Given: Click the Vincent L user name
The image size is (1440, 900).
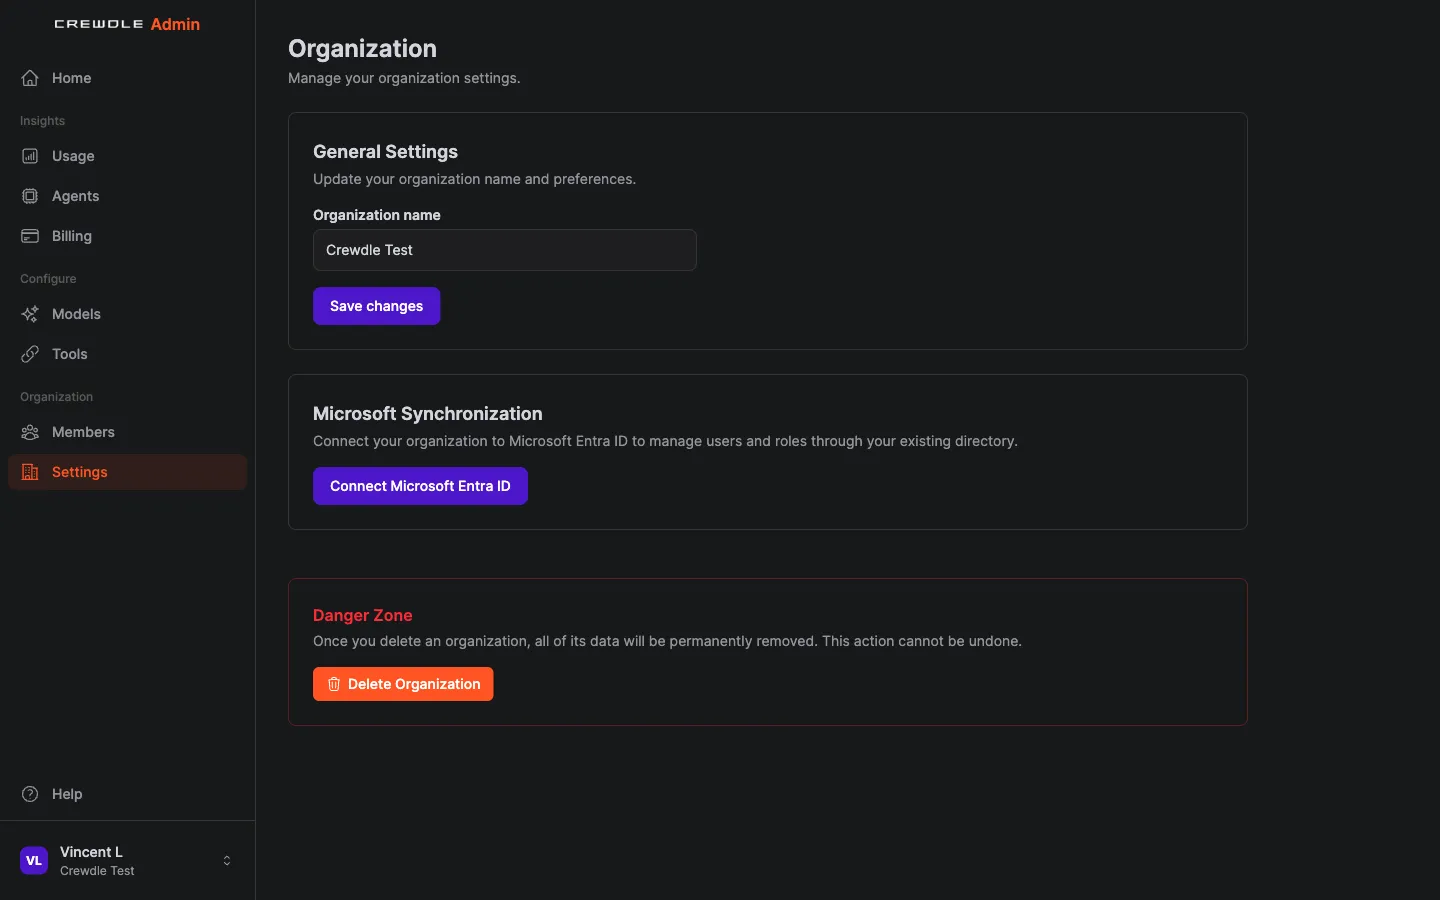Looking at the screenshot, I should pos(91,852).
